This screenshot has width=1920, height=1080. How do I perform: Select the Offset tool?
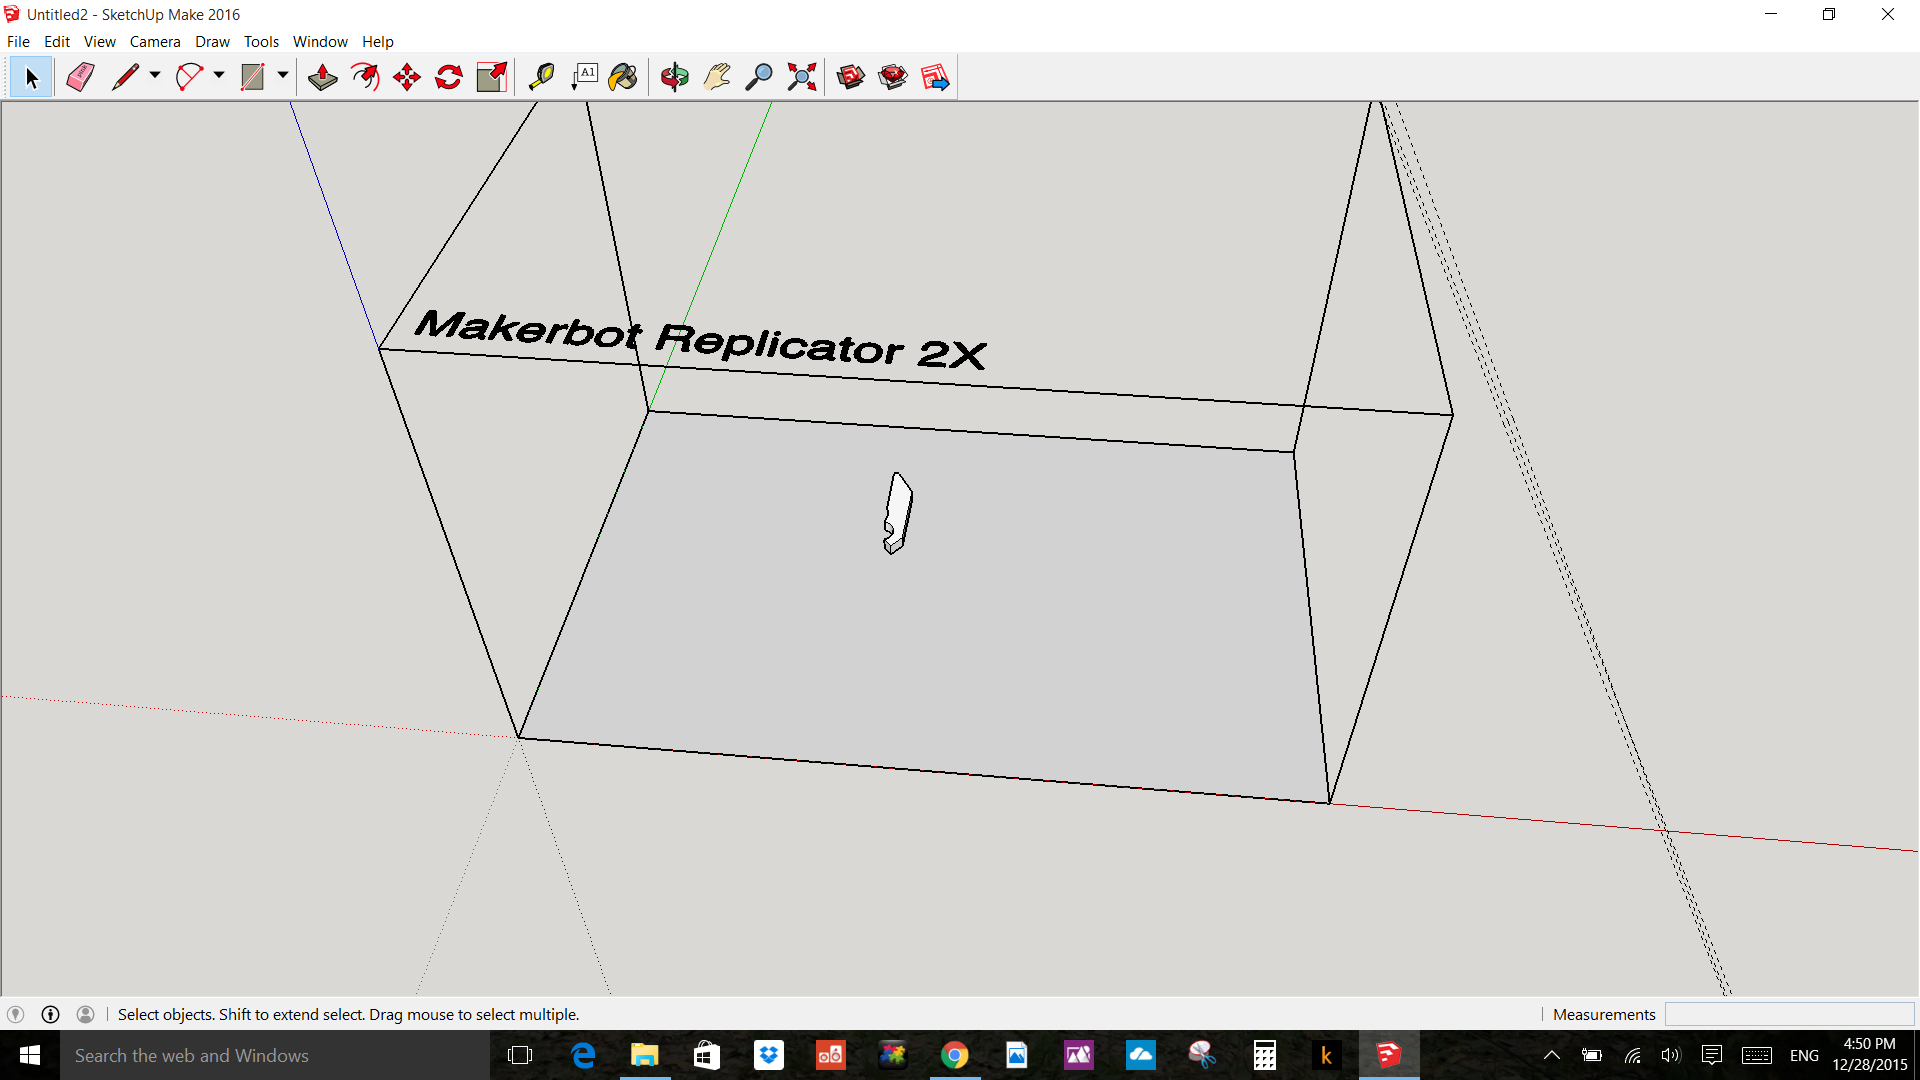point(365,77)
